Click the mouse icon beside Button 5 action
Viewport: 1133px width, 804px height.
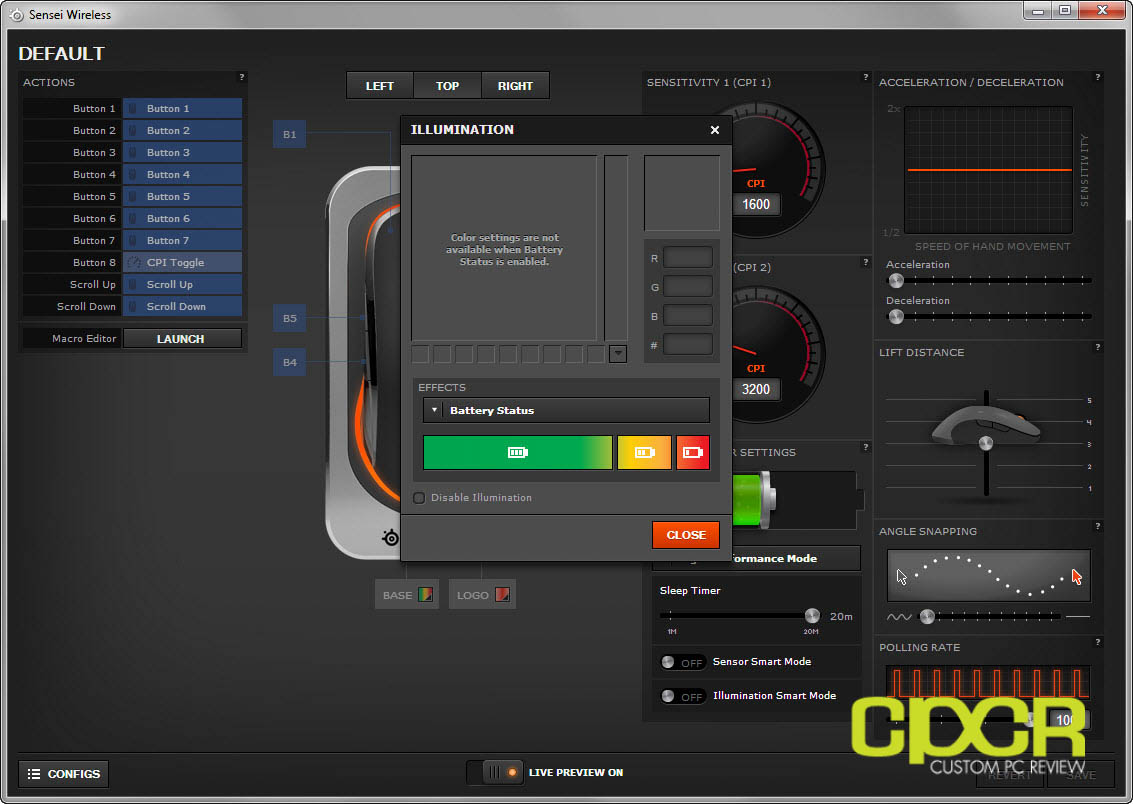coord(133,196)
